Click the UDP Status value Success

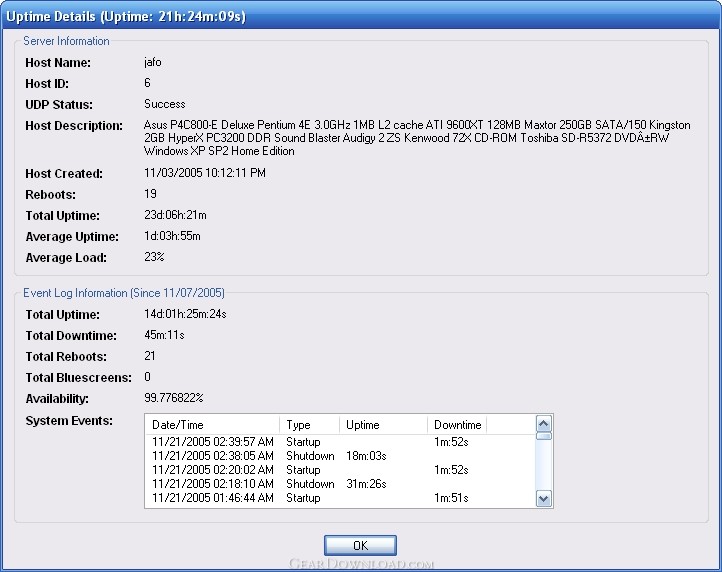(164, 104)
